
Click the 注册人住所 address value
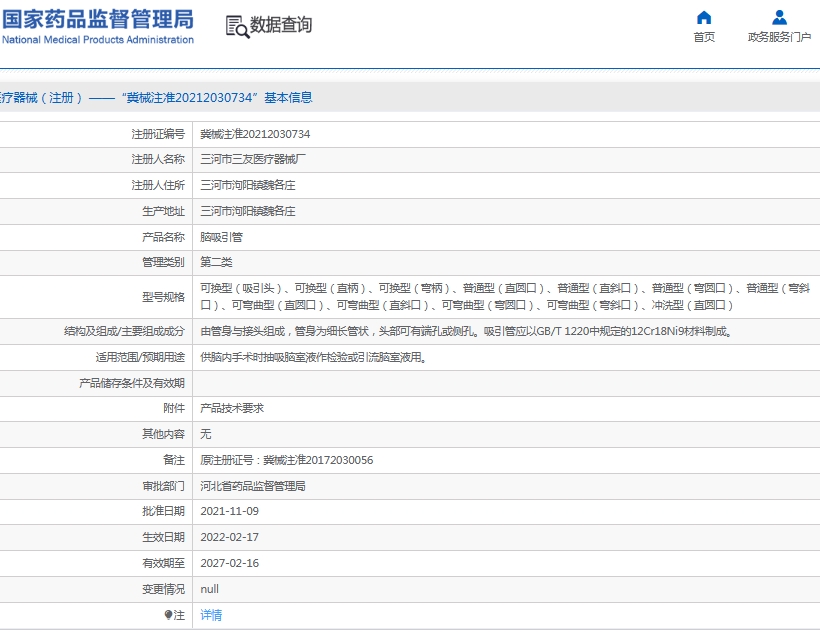pyautogui.click(x=248, y=185)
